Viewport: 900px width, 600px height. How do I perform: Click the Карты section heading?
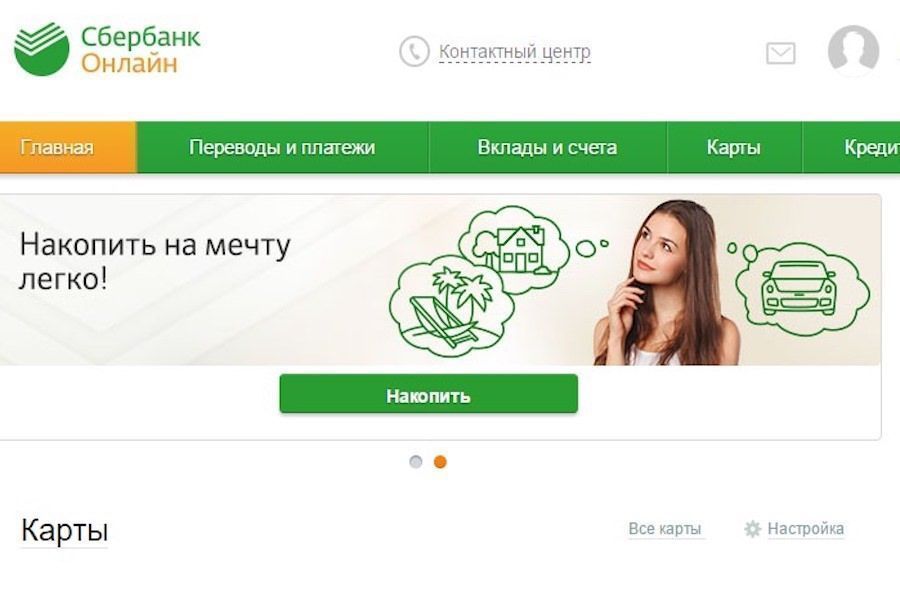64,530
